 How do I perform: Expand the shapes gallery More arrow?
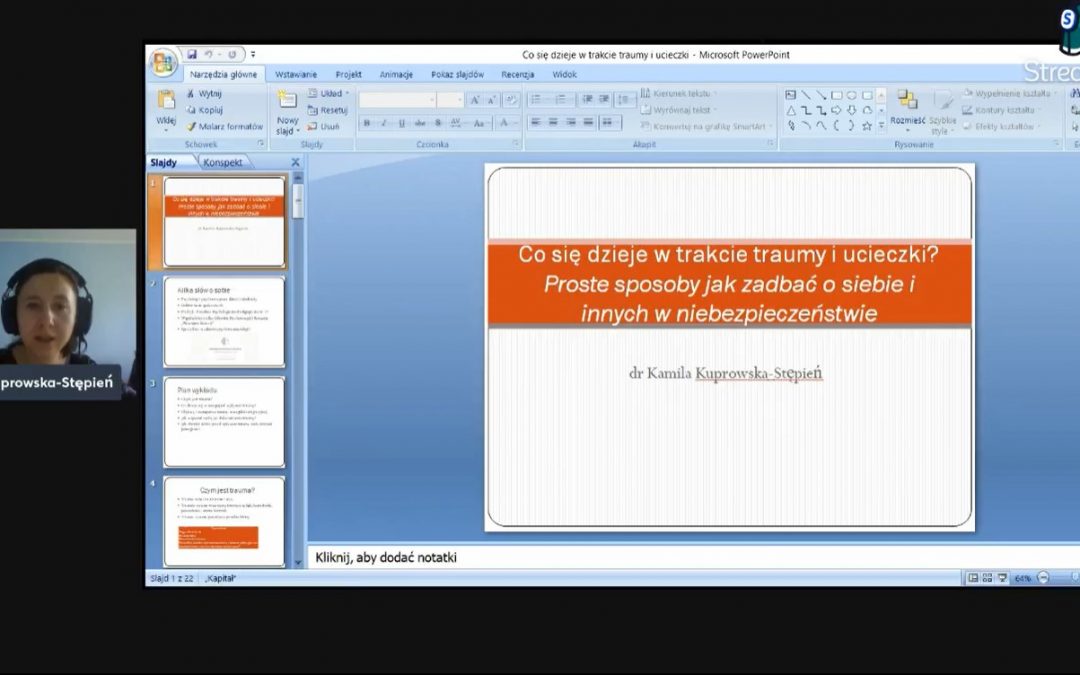tap(881, 126)
